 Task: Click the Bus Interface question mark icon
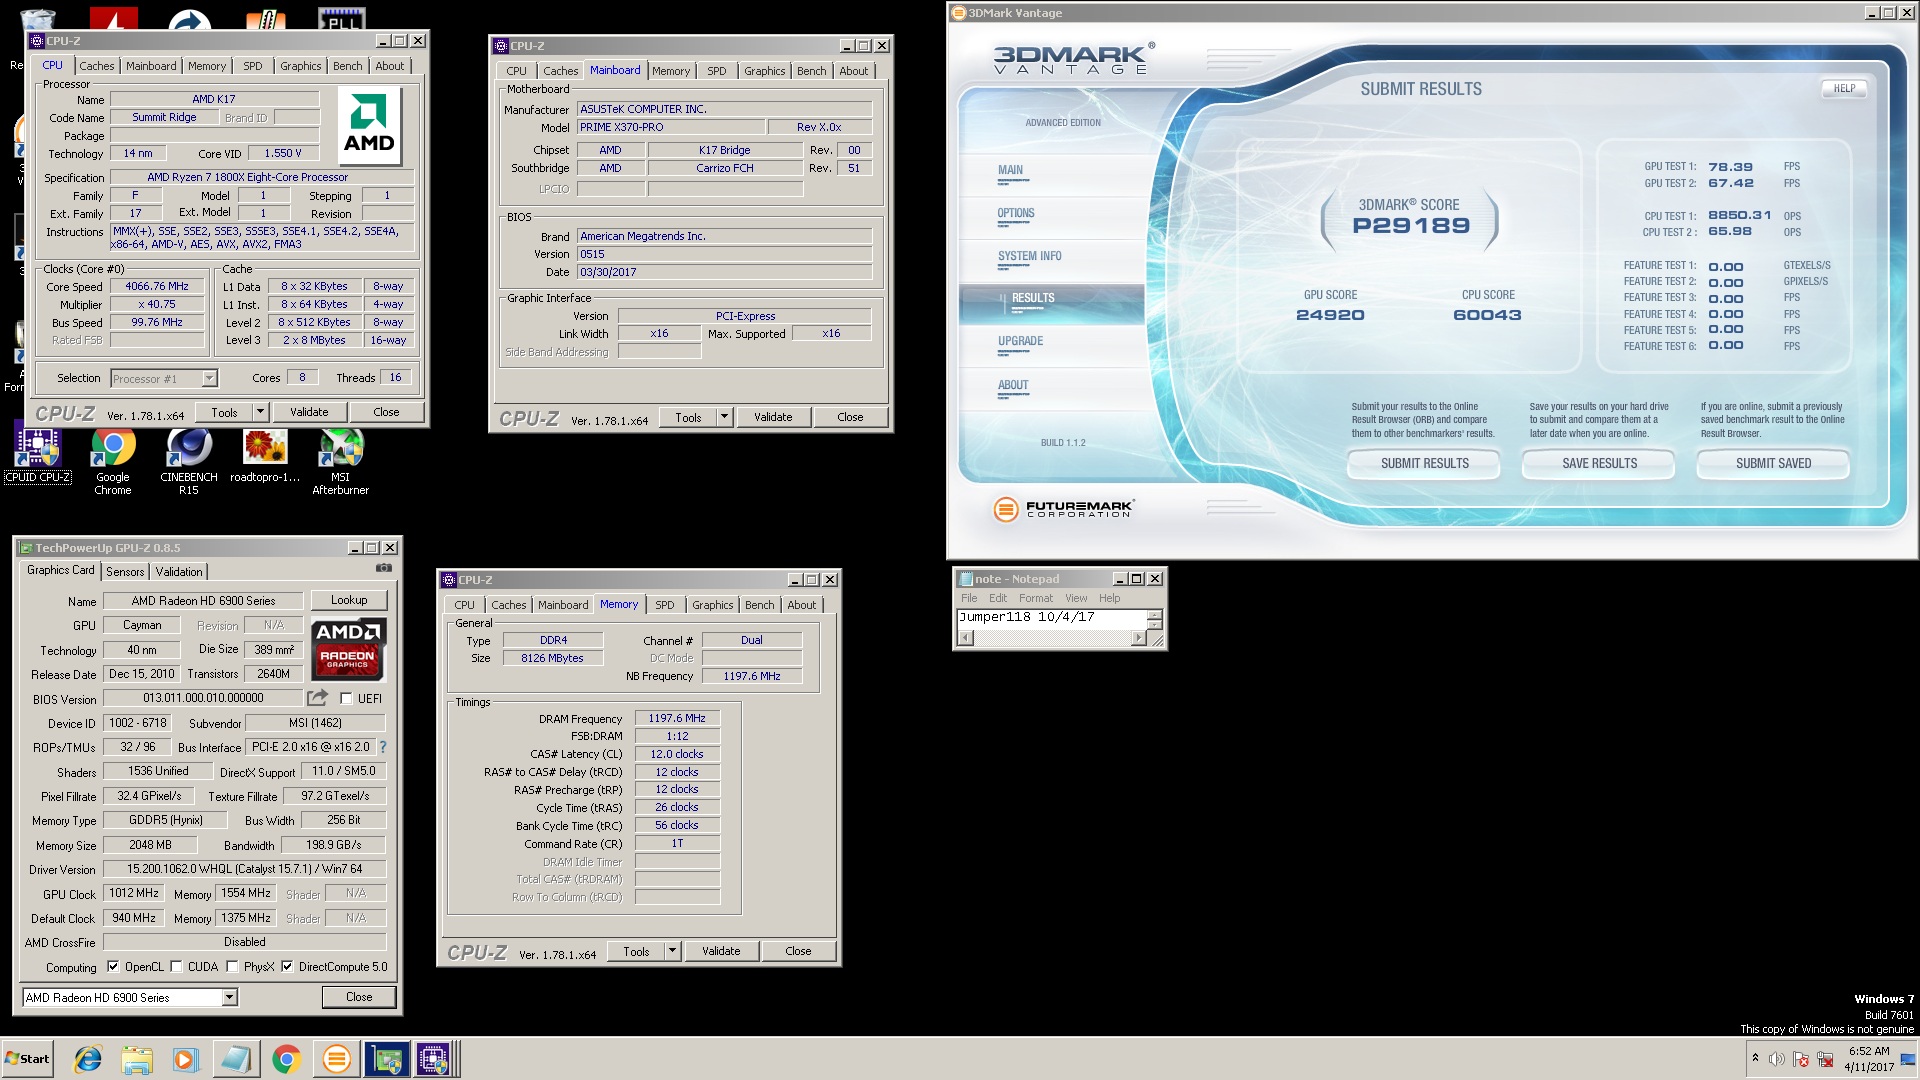382,747
